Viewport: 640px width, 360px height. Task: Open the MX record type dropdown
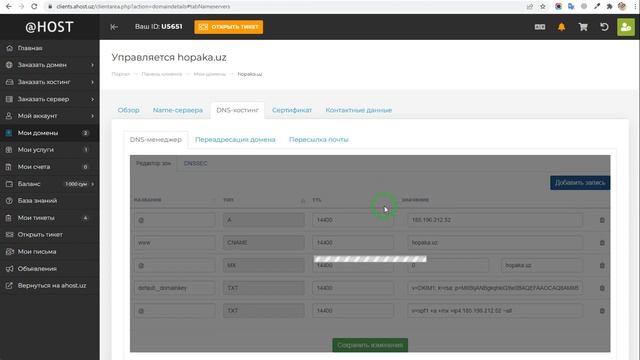[x=264, y=265]
